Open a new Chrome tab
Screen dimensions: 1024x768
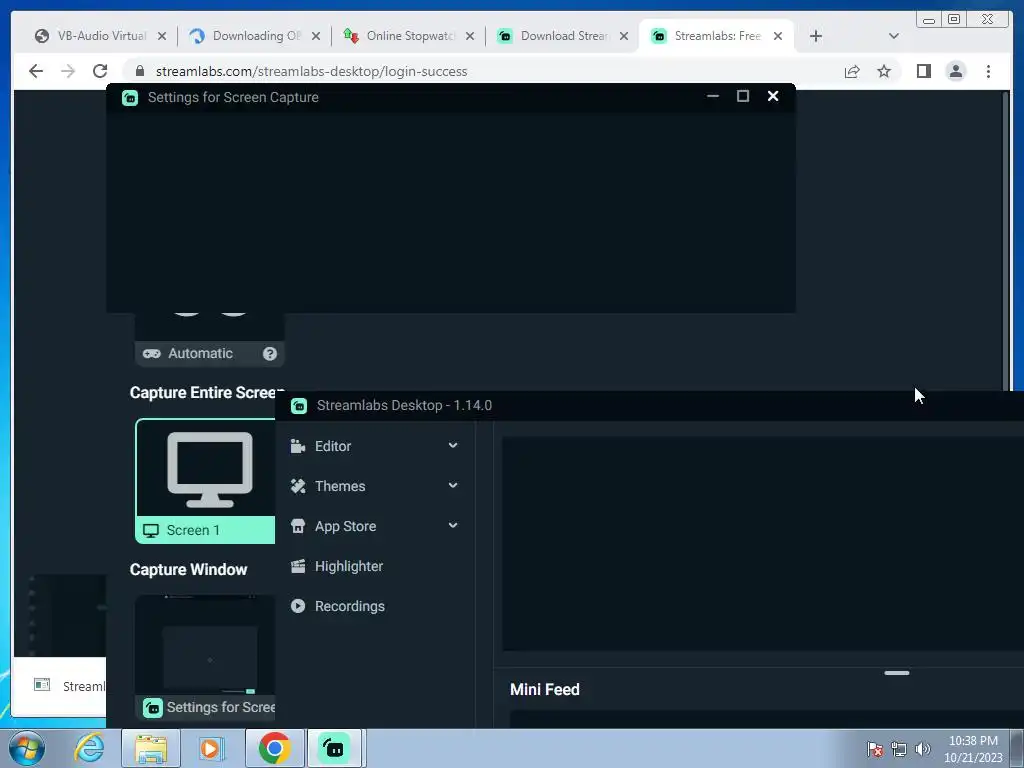coord(816,36)
